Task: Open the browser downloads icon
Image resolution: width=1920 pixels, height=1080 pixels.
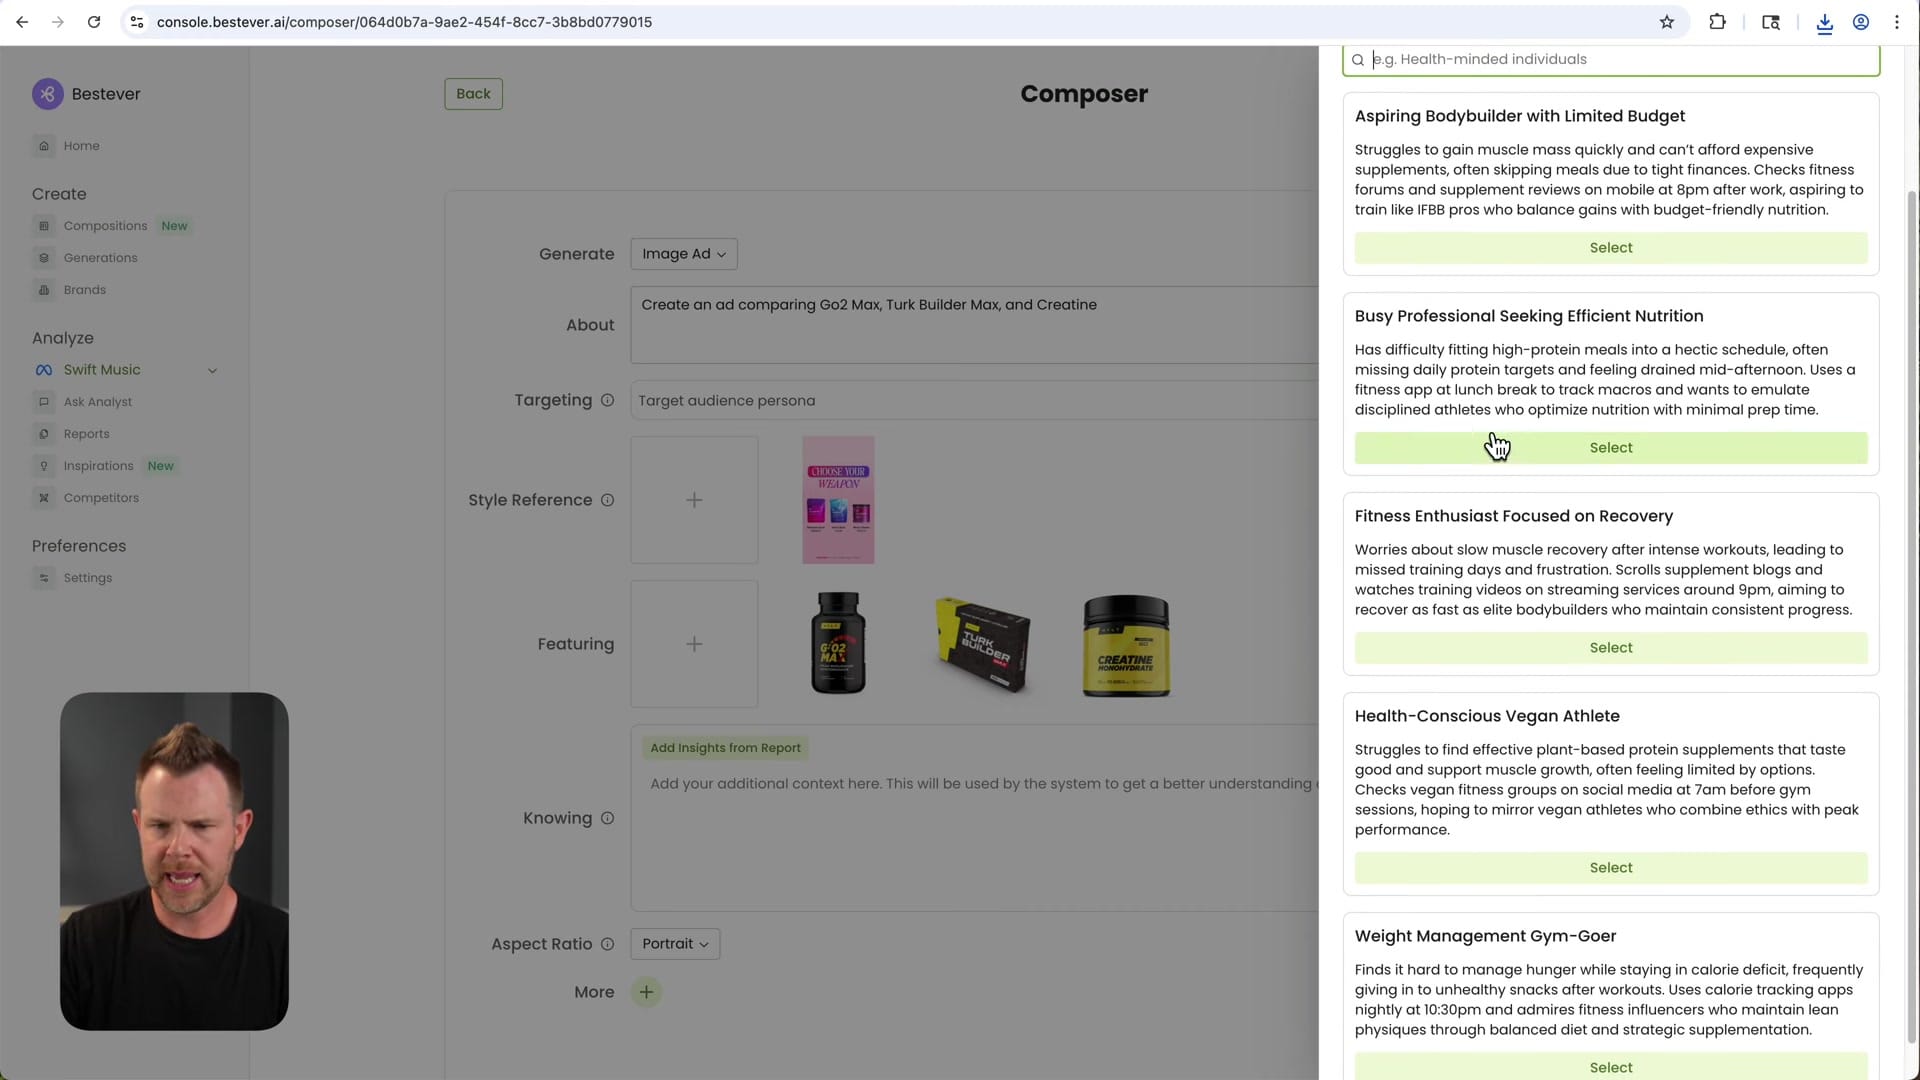Action: [x=1824, y=23]
